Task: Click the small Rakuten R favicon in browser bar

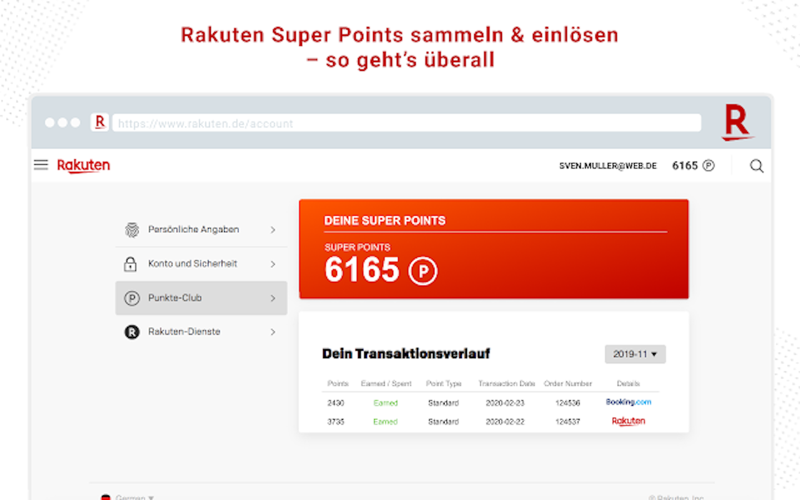Action: click(99, 122)
